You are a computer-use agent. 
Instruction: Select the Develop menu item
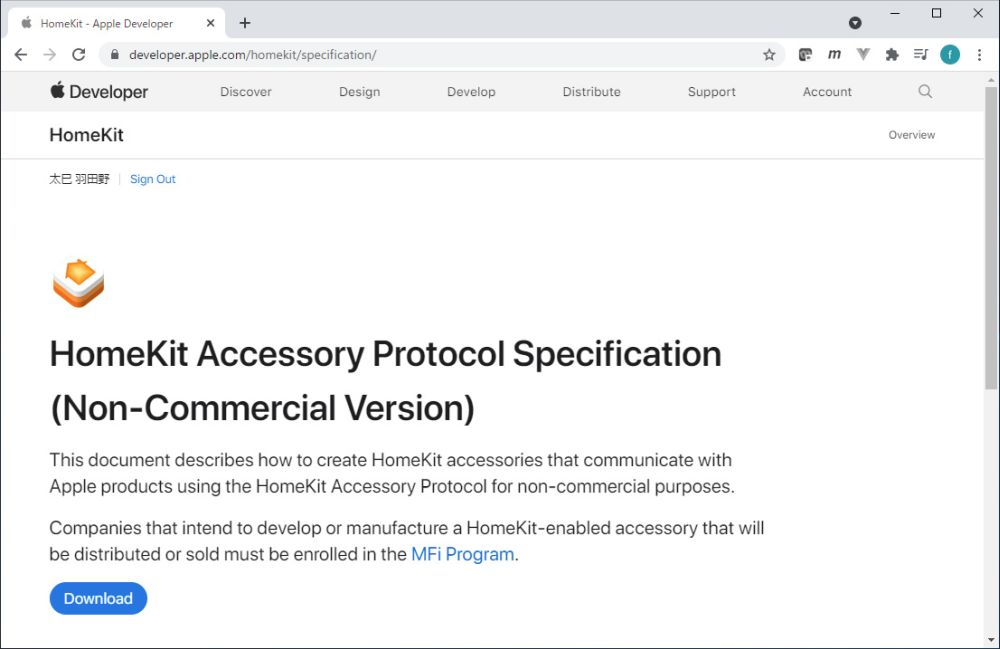471,91
